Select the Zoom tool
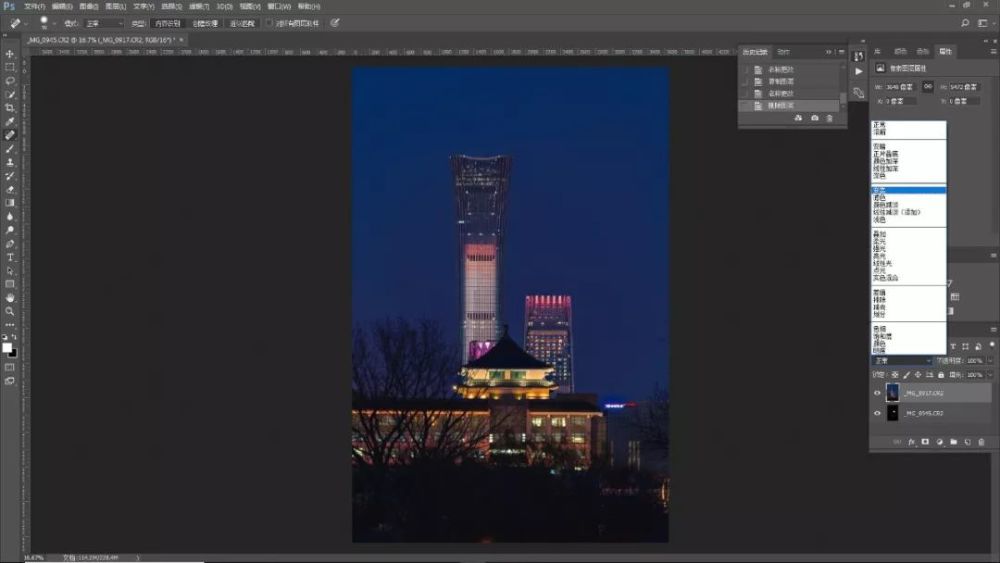The image size is (1000, 563). [x=10, y=311]
